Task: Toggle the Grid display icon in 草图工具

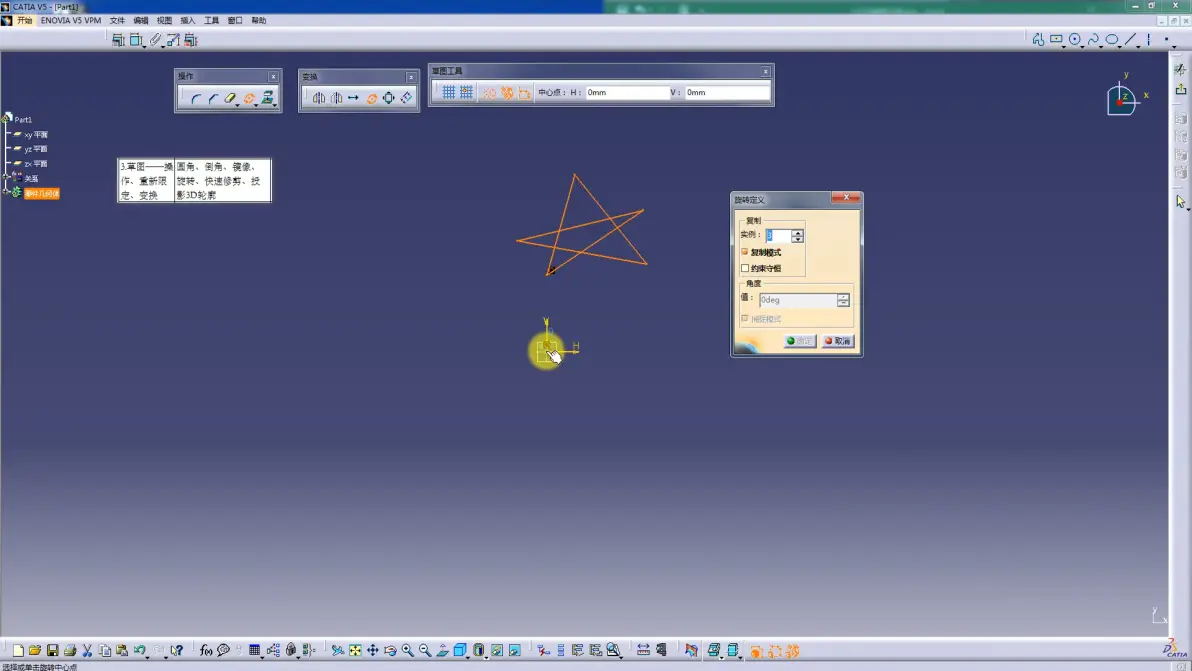Action: coord(449,92)
